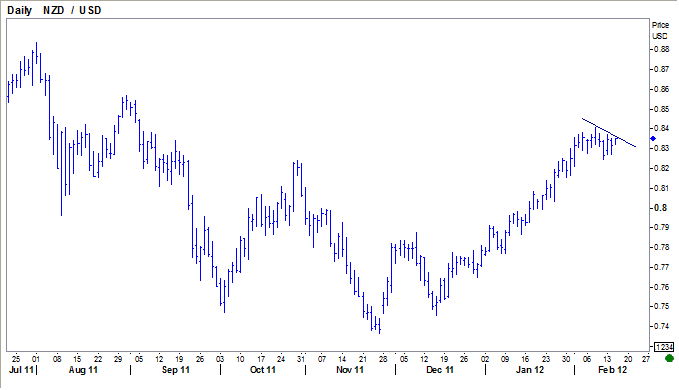Click the Daily interval label
Screen dimensions: 679x390
click(x=19, y=10)
